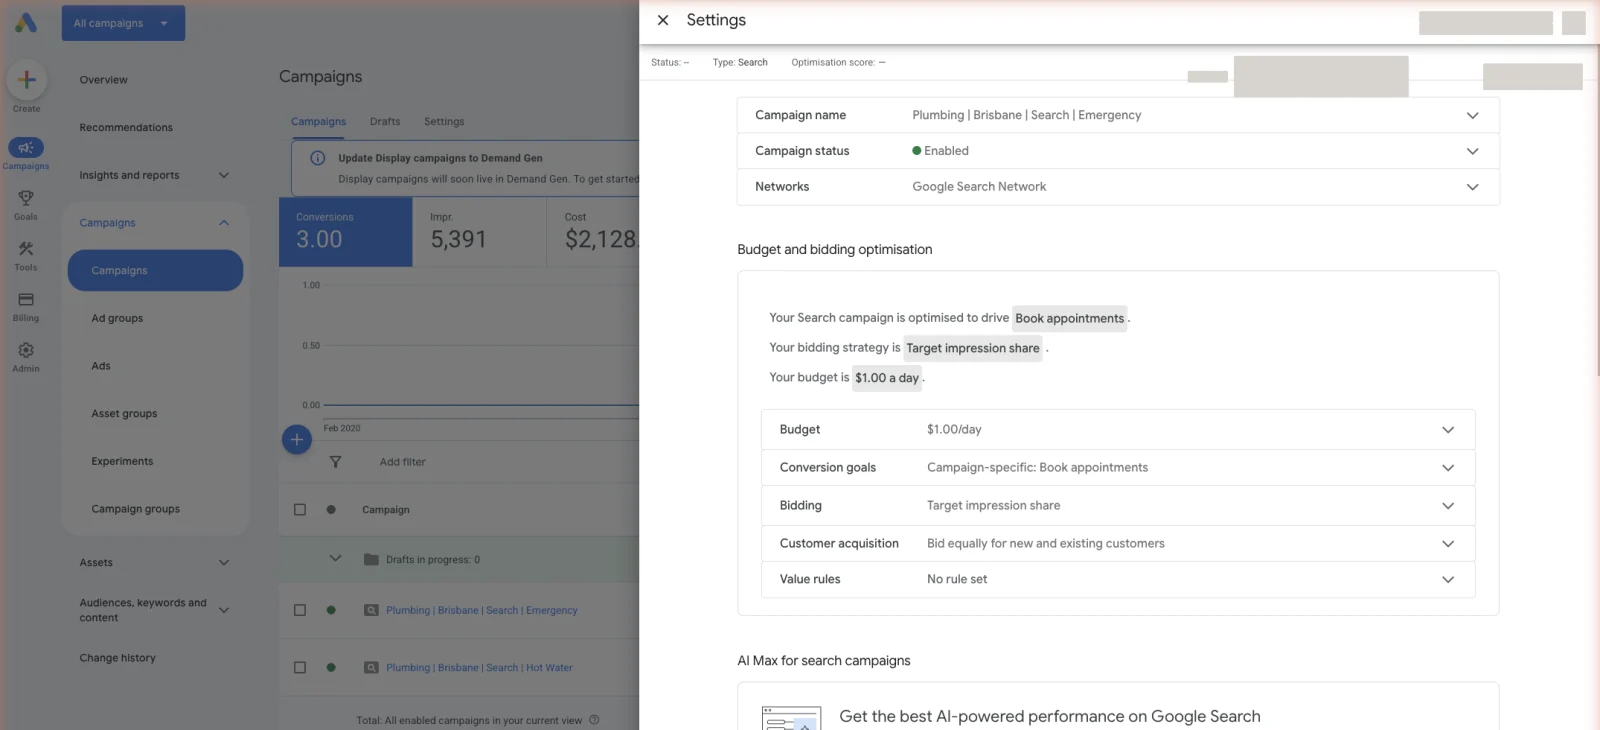Switch to the Settings tab
The height and width of the screenshot is (730, 1600).
(444, 121)
